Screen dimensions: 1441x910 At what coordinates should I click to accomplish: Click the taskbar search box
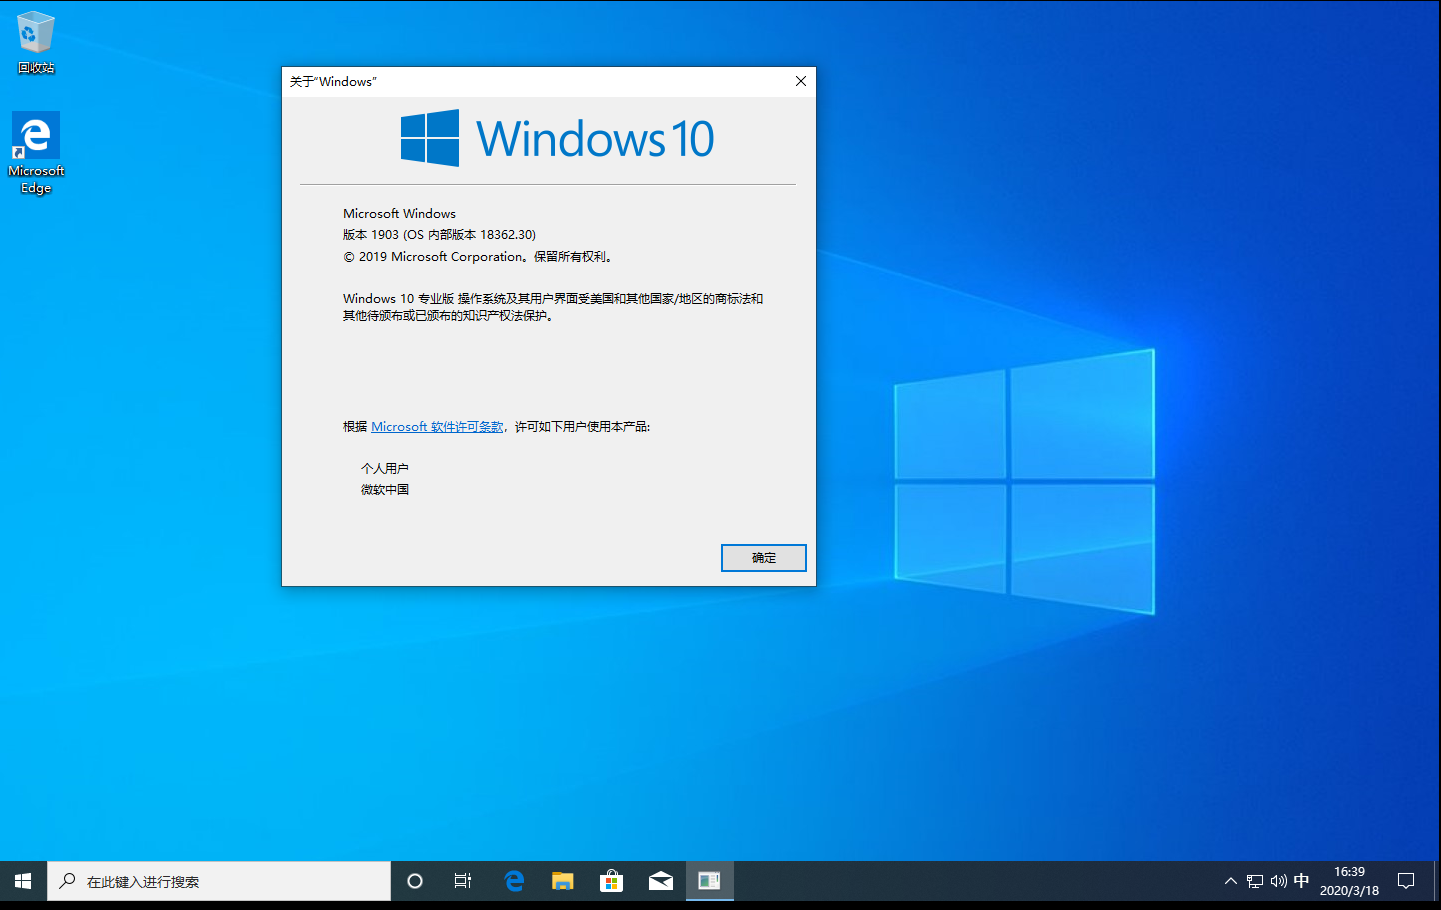pos(219,881)
